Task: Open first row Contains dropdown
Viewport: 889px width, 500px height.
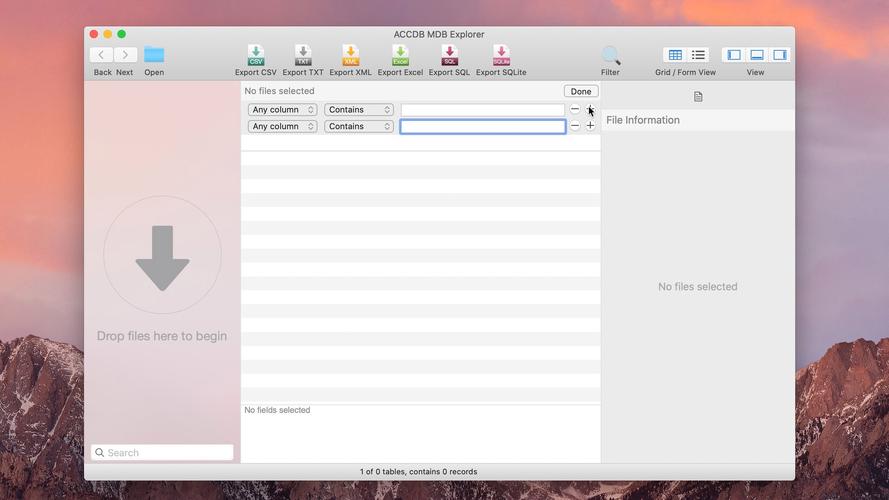Action: [359, 109]
